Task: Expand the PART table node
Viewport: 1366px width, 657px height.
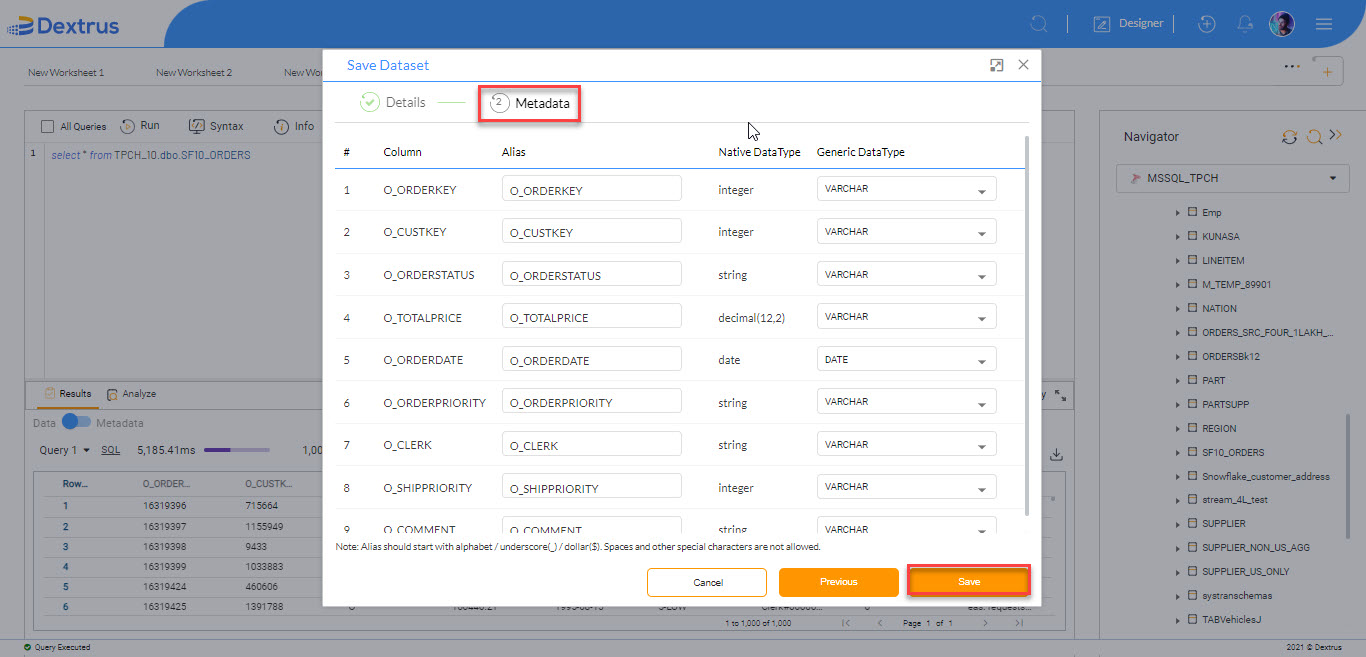Action: (1177, 380)
